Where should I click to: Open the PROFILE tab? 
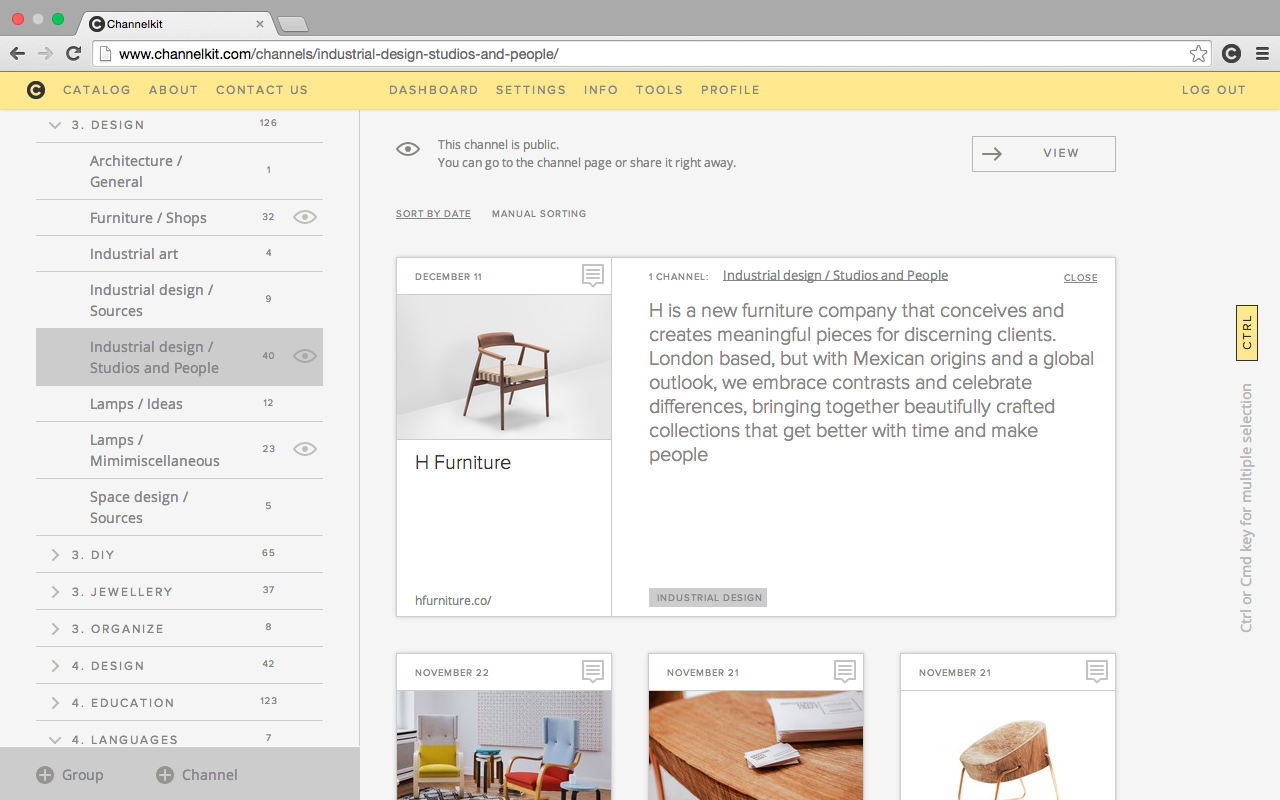(x=730, y=90)
